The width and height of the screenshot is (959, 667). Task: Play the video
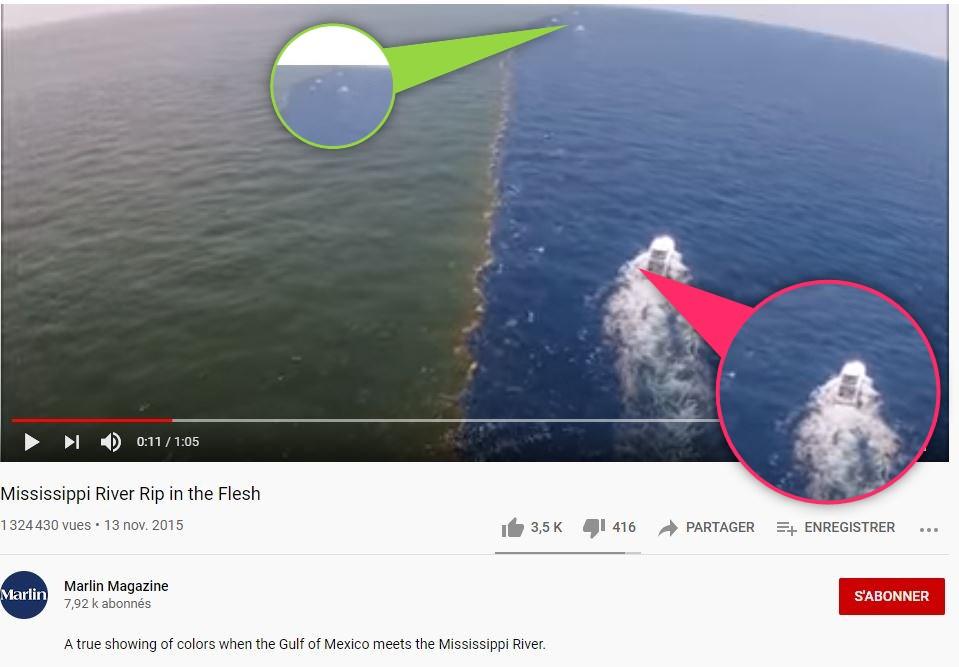pos(32,441)
